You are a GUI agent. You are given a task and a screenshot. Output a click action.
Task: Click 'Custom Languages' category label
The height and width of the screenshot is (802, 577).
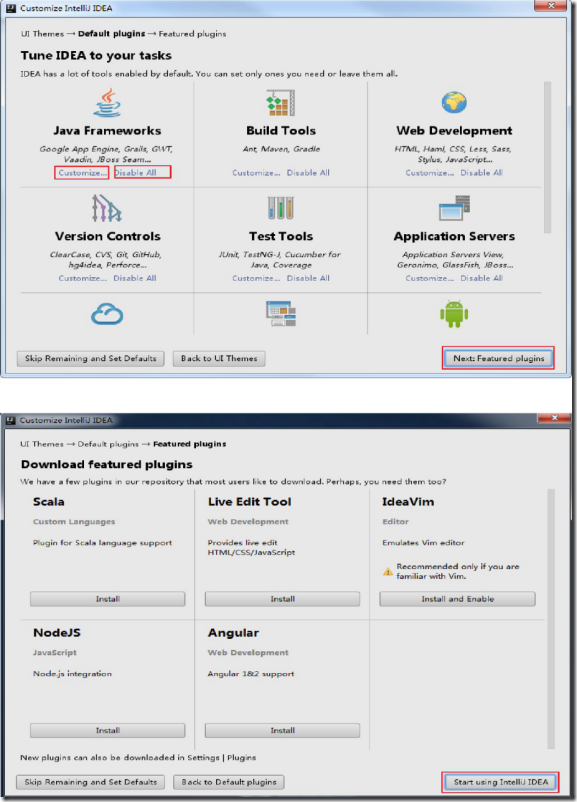(x=74, y=522)
